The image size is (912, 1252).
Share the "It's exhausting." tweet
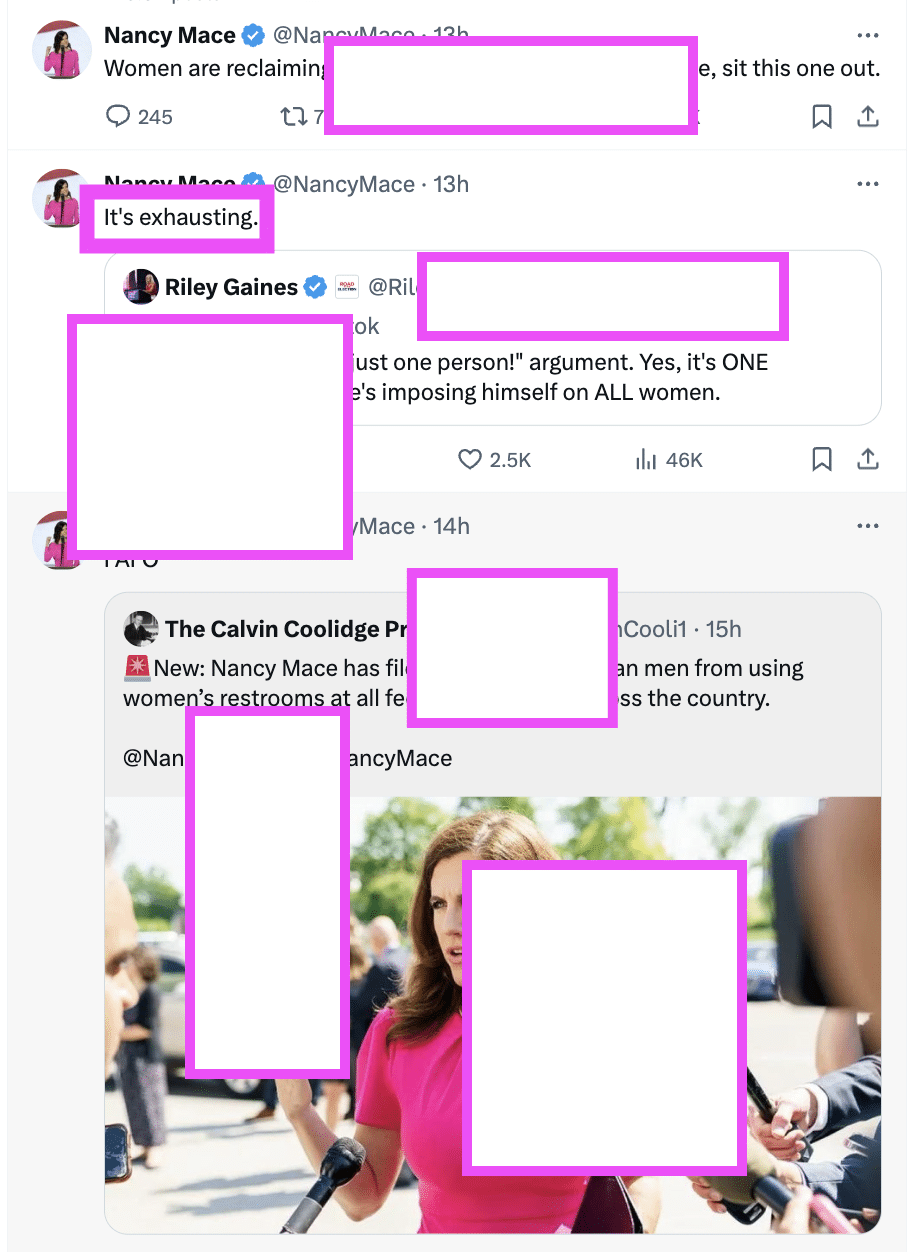coord(868,459)
